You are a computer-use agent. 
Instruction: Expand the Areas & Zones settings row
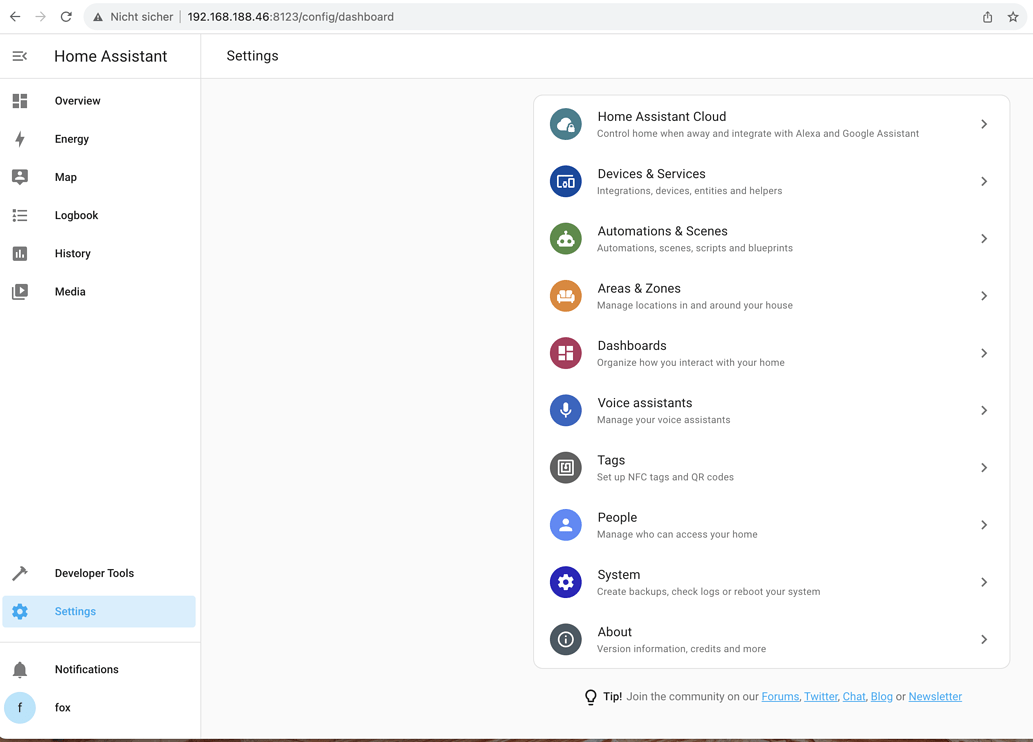click(x=772, y=295)
